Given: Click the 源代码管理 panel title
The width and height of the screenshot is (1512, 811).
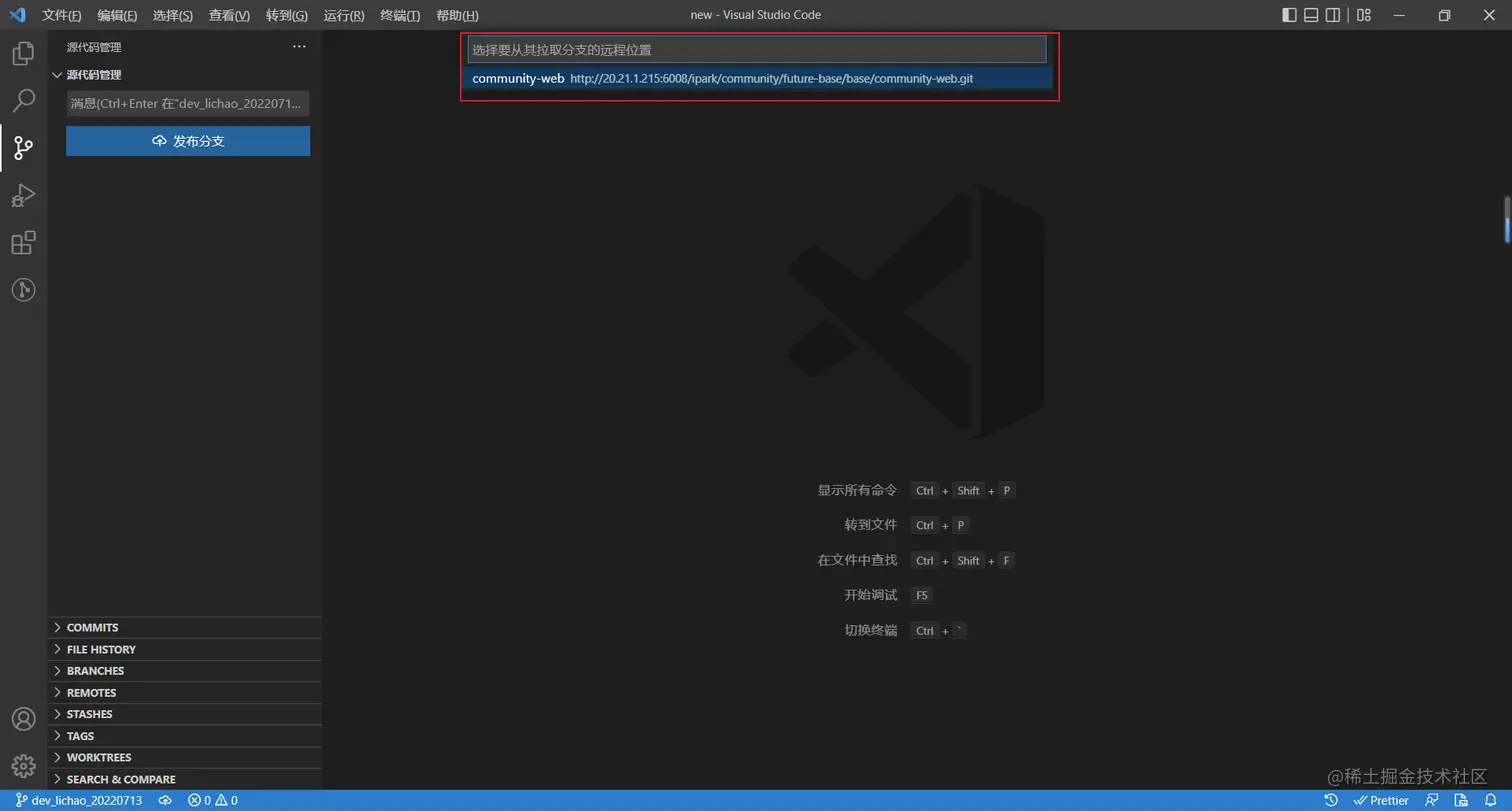Looking at the screenshot, I should click(94, 47).
